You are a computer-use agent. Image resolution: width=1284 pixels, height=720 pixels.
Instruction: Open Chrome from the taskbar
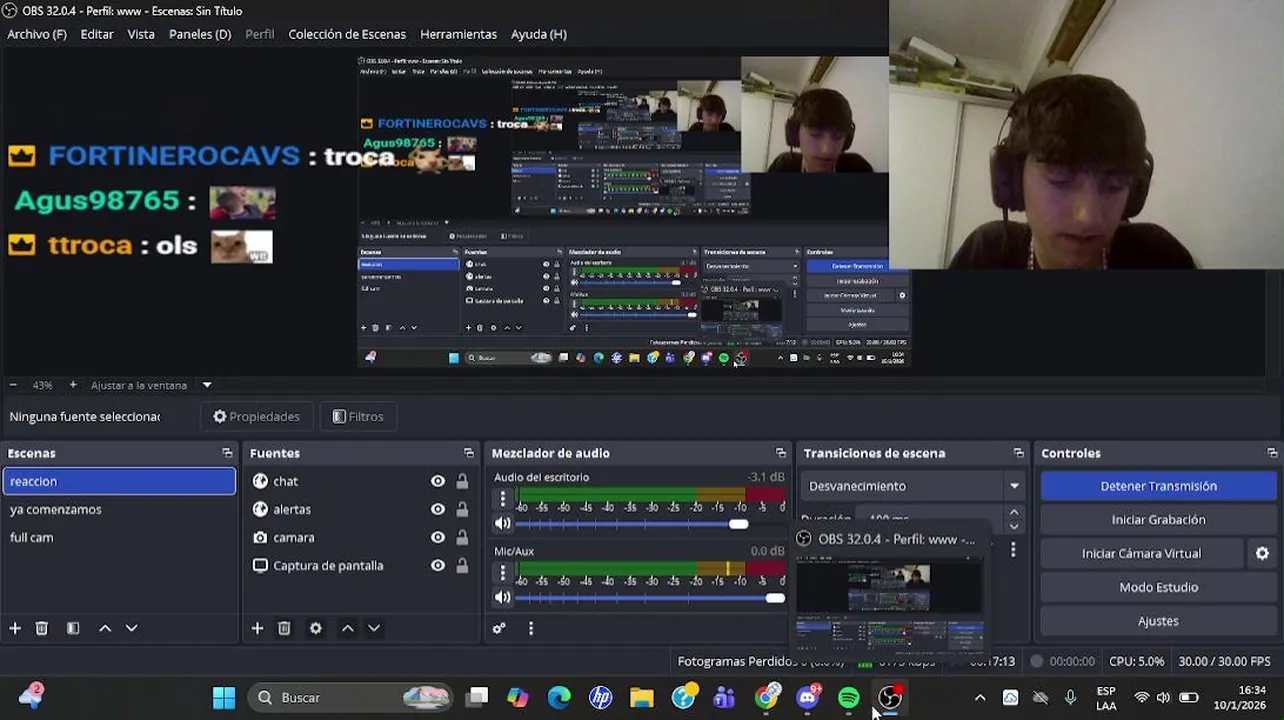point(766,697)
